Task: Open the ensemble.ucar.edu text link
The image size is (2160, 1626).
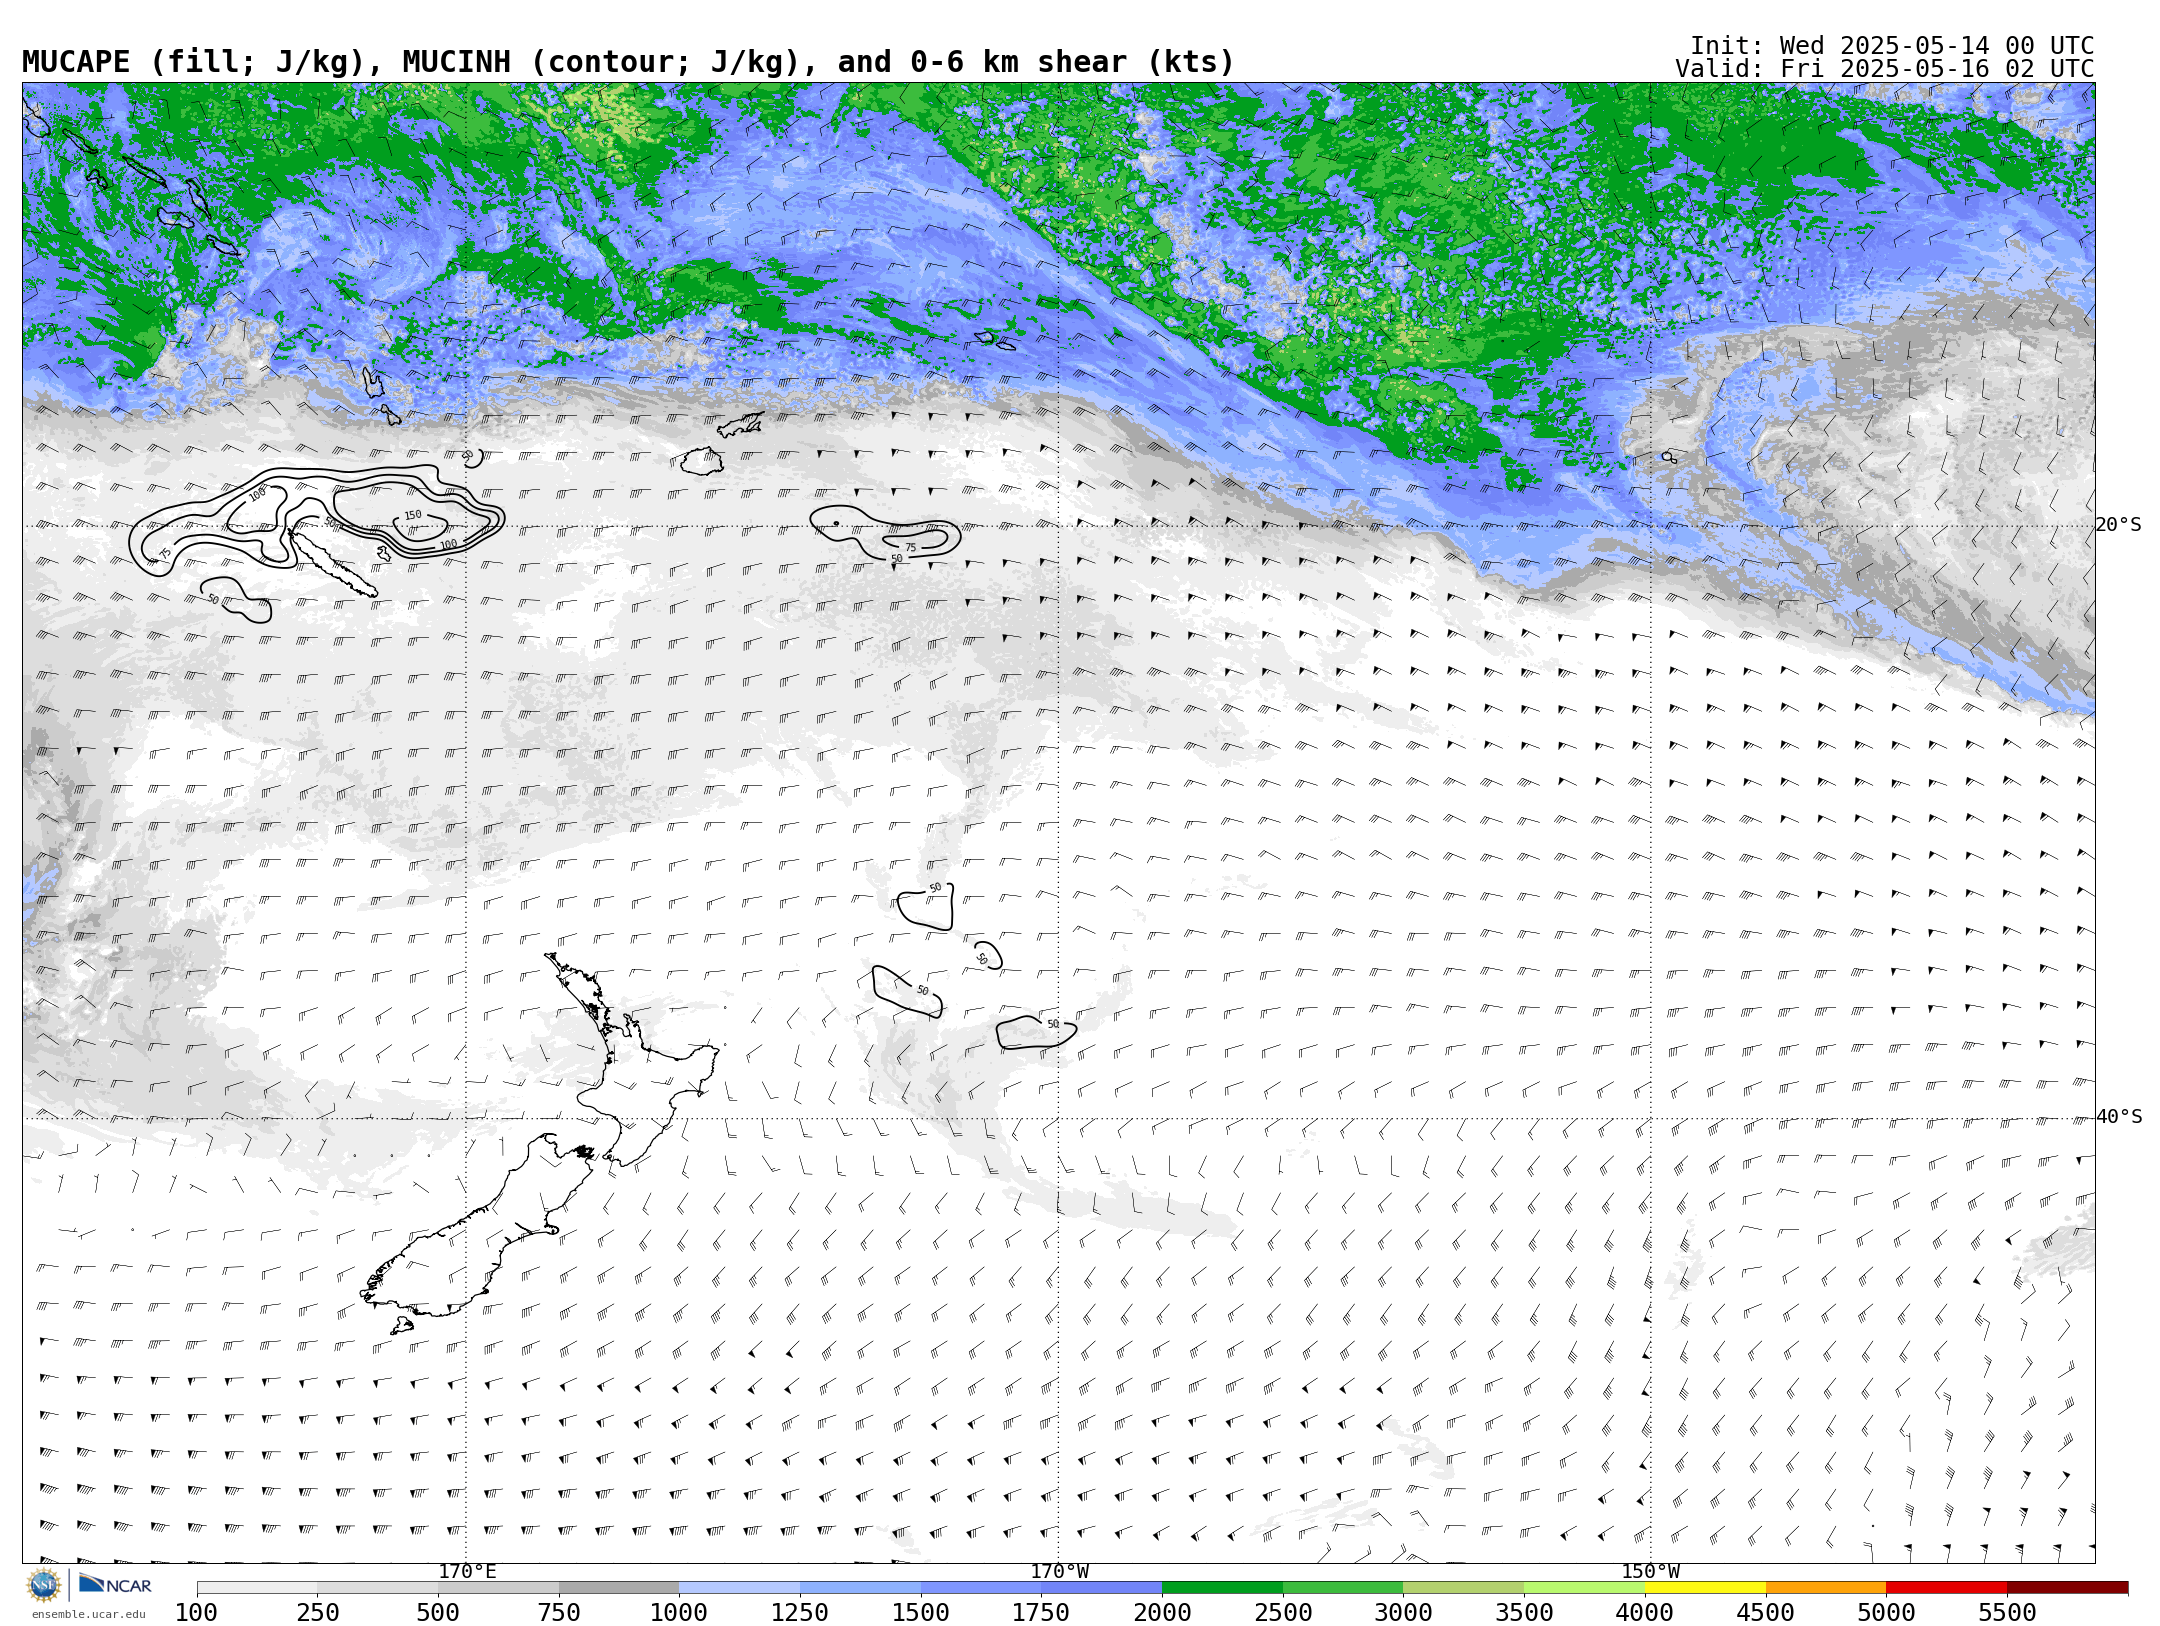Action: tap(88, 1614)
